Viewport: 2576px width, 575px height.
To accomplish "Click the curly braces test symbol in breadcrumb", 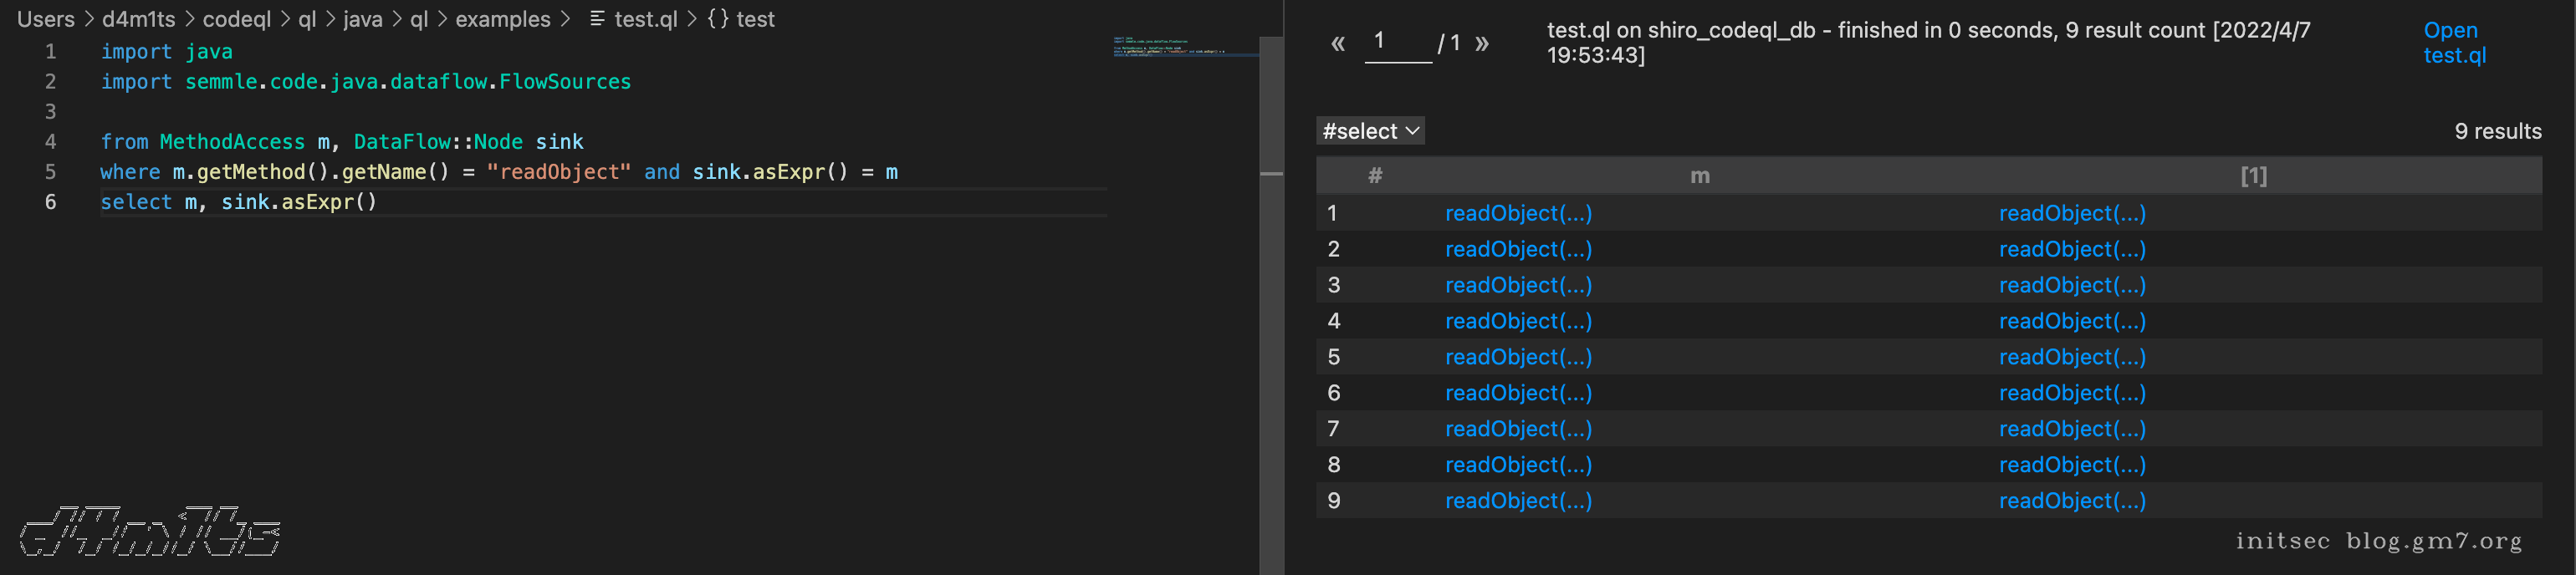I will 718,19.
